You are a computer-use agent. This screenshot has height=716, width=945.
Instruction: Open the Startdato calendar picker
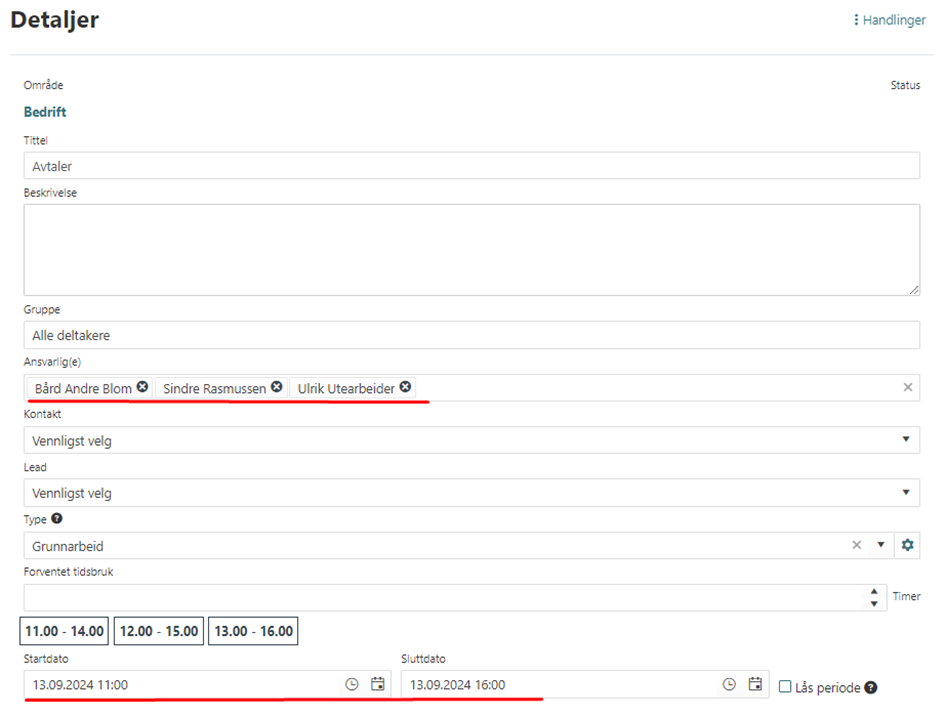pyautogui.click(x=377, y=684)
